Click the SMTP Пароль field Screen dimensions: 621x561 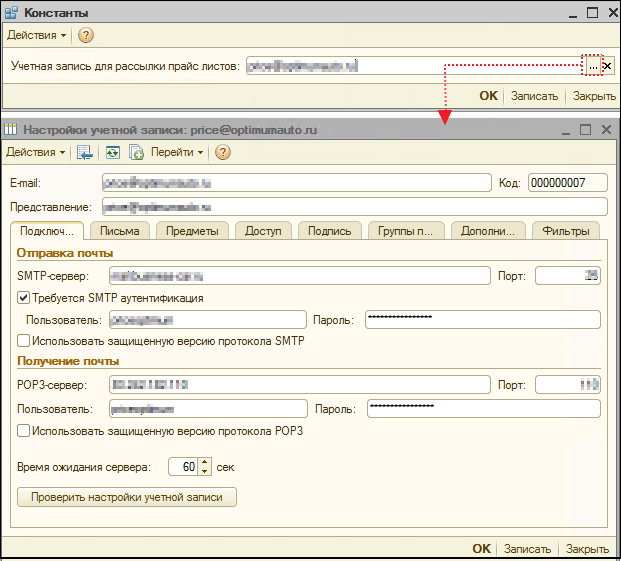[483, 320]
